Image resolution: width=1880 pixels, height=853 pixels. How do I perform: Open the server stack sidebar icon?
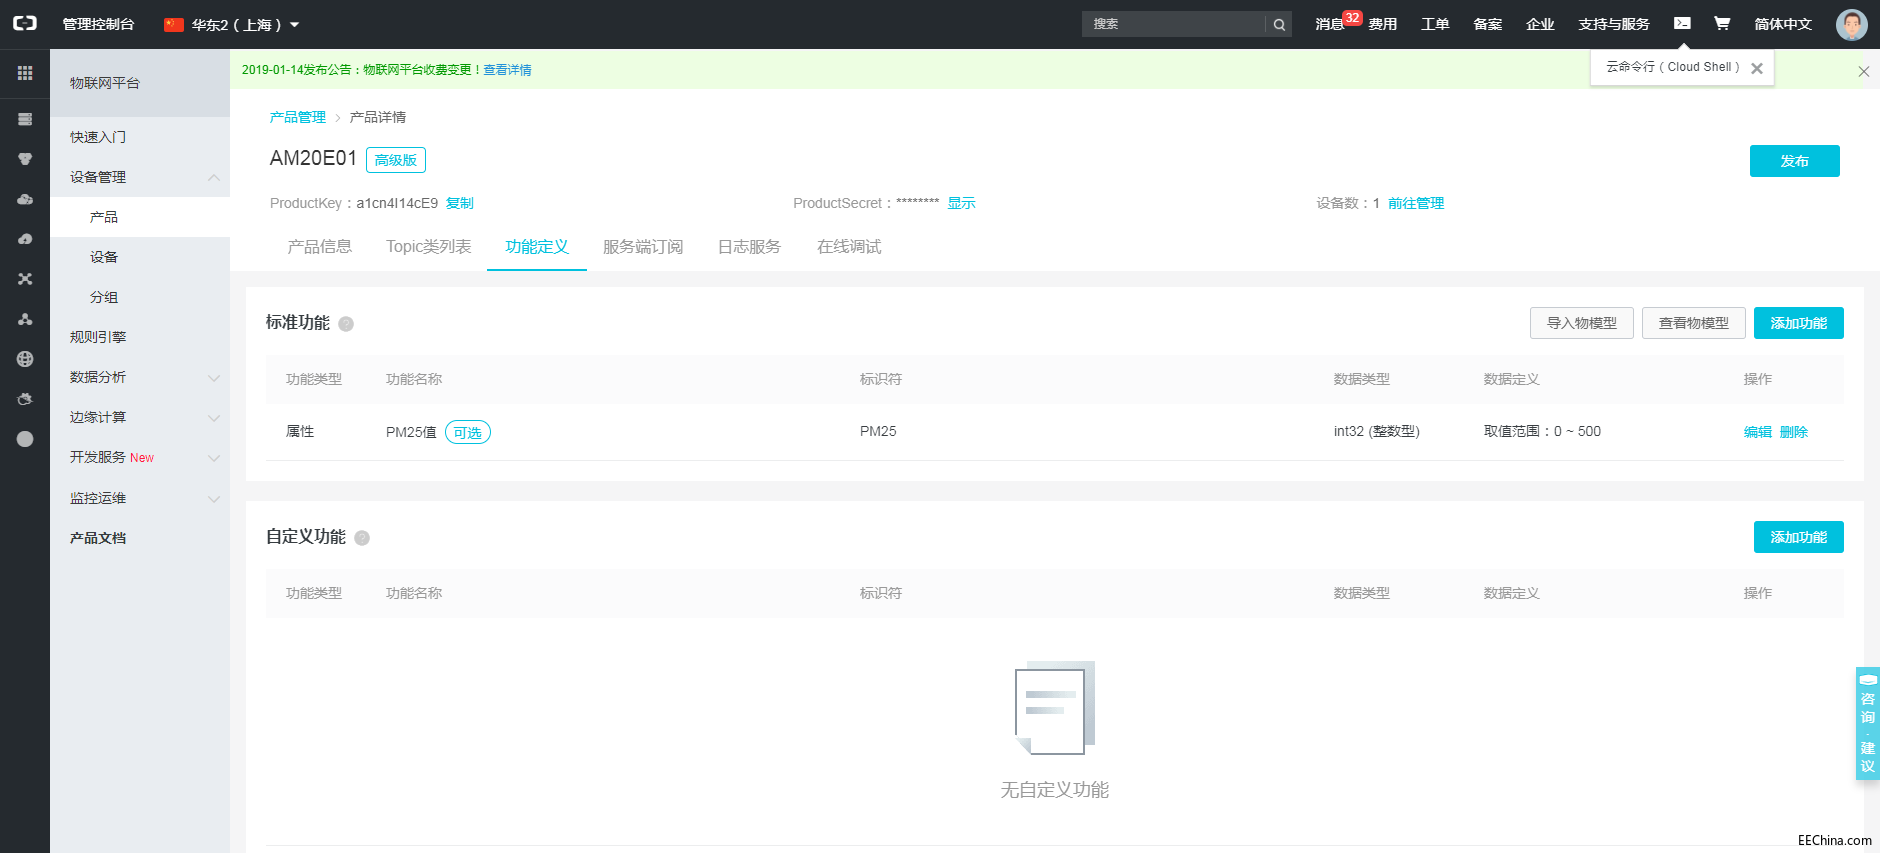click(x=25, y=119)
